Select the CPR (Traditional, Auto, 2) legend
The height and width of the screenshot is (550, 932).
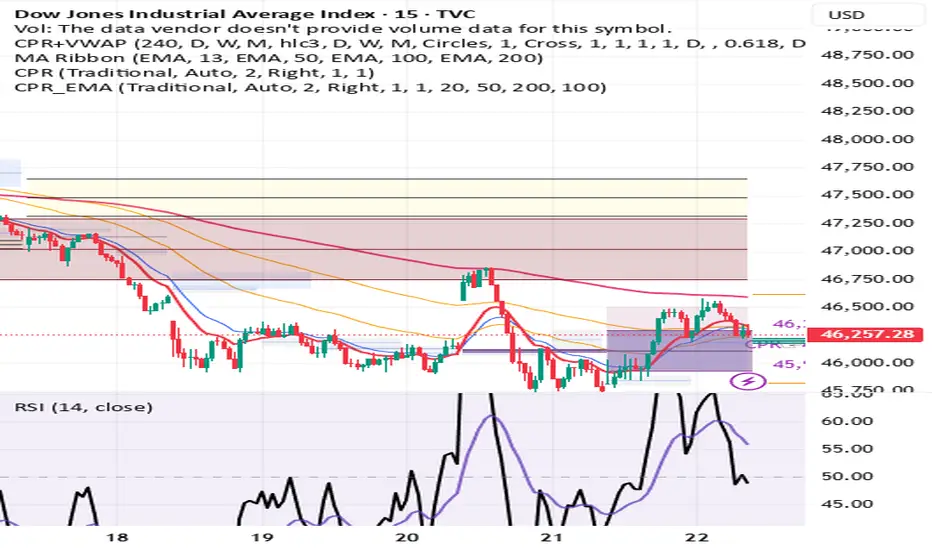click(194, 73)
